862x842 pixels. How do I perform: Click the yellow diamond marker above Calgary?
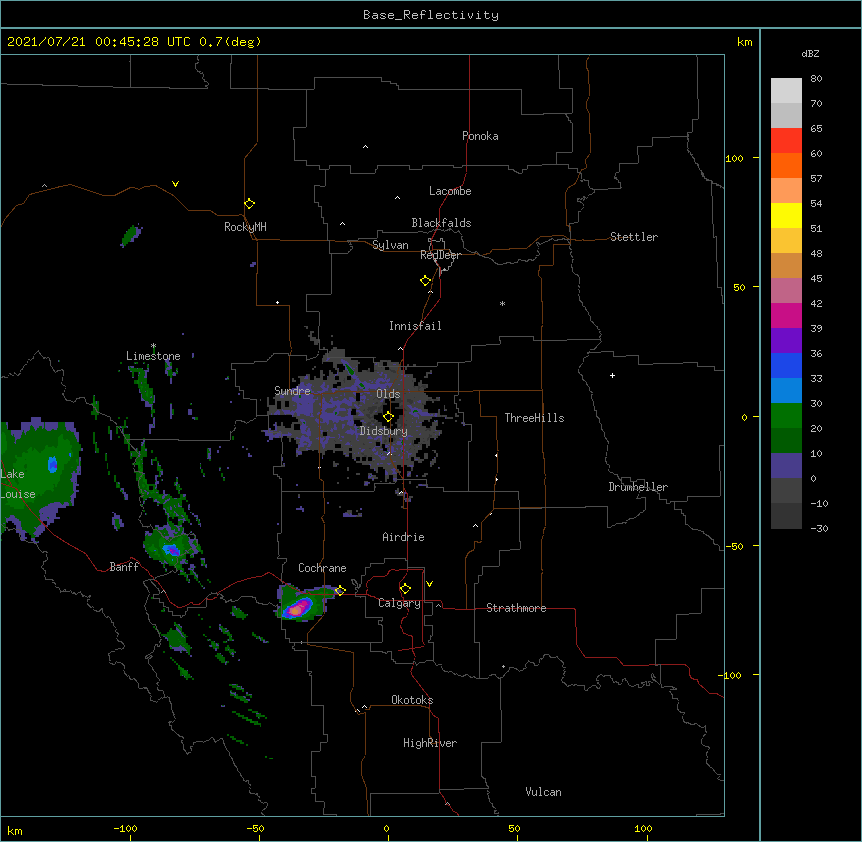(x=405, y=589)
